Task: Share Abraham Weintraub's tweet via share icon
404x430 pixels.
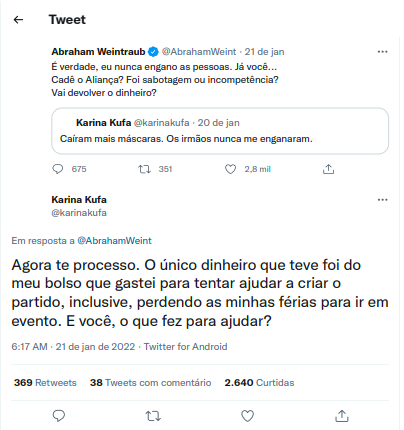Action: [x=328, y=169]
